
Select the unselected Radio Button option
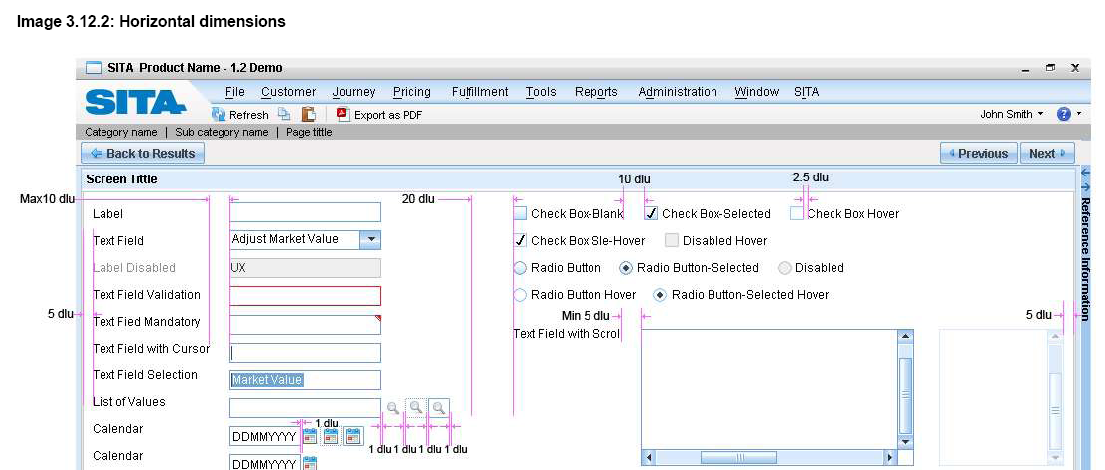point(520,268)
